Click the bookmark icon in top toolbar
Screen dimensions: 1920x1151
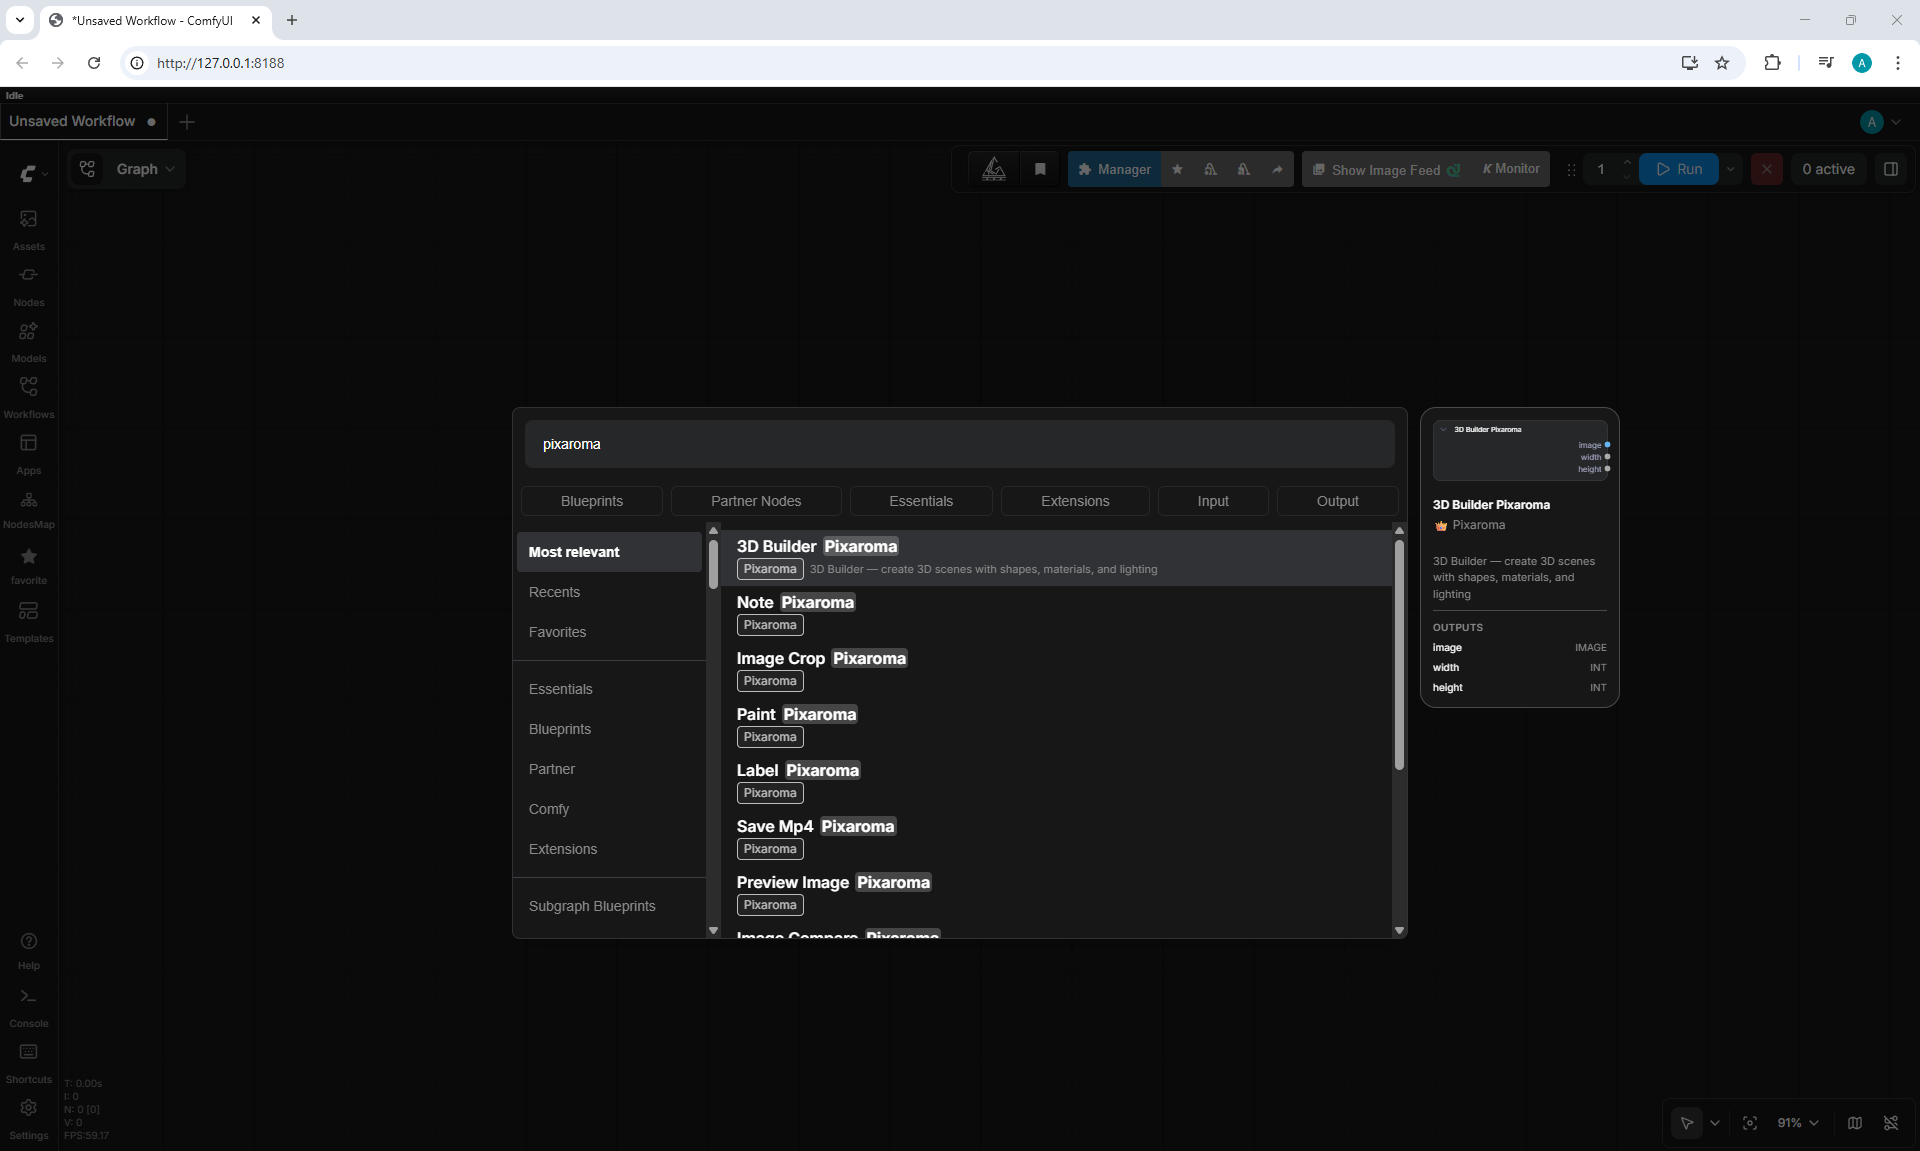click(x=1040, y=169)
